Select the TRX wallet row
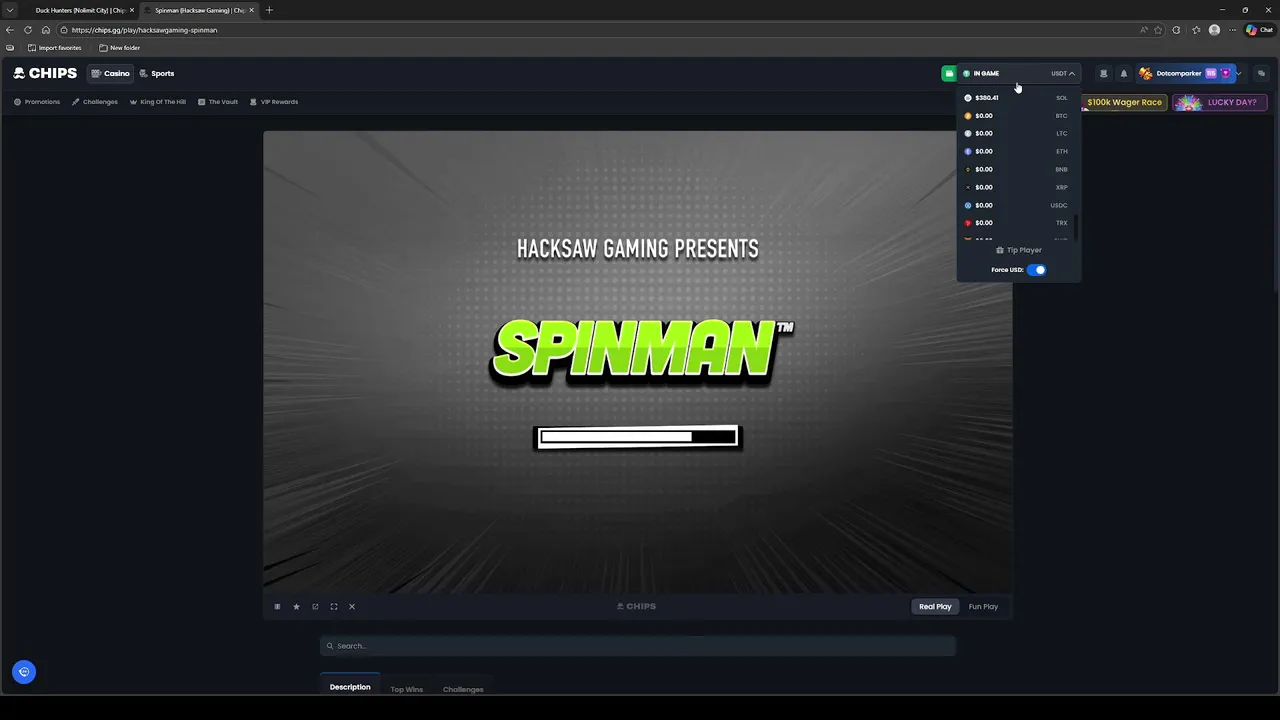 pyautogui.click(x=1016, y=223)
